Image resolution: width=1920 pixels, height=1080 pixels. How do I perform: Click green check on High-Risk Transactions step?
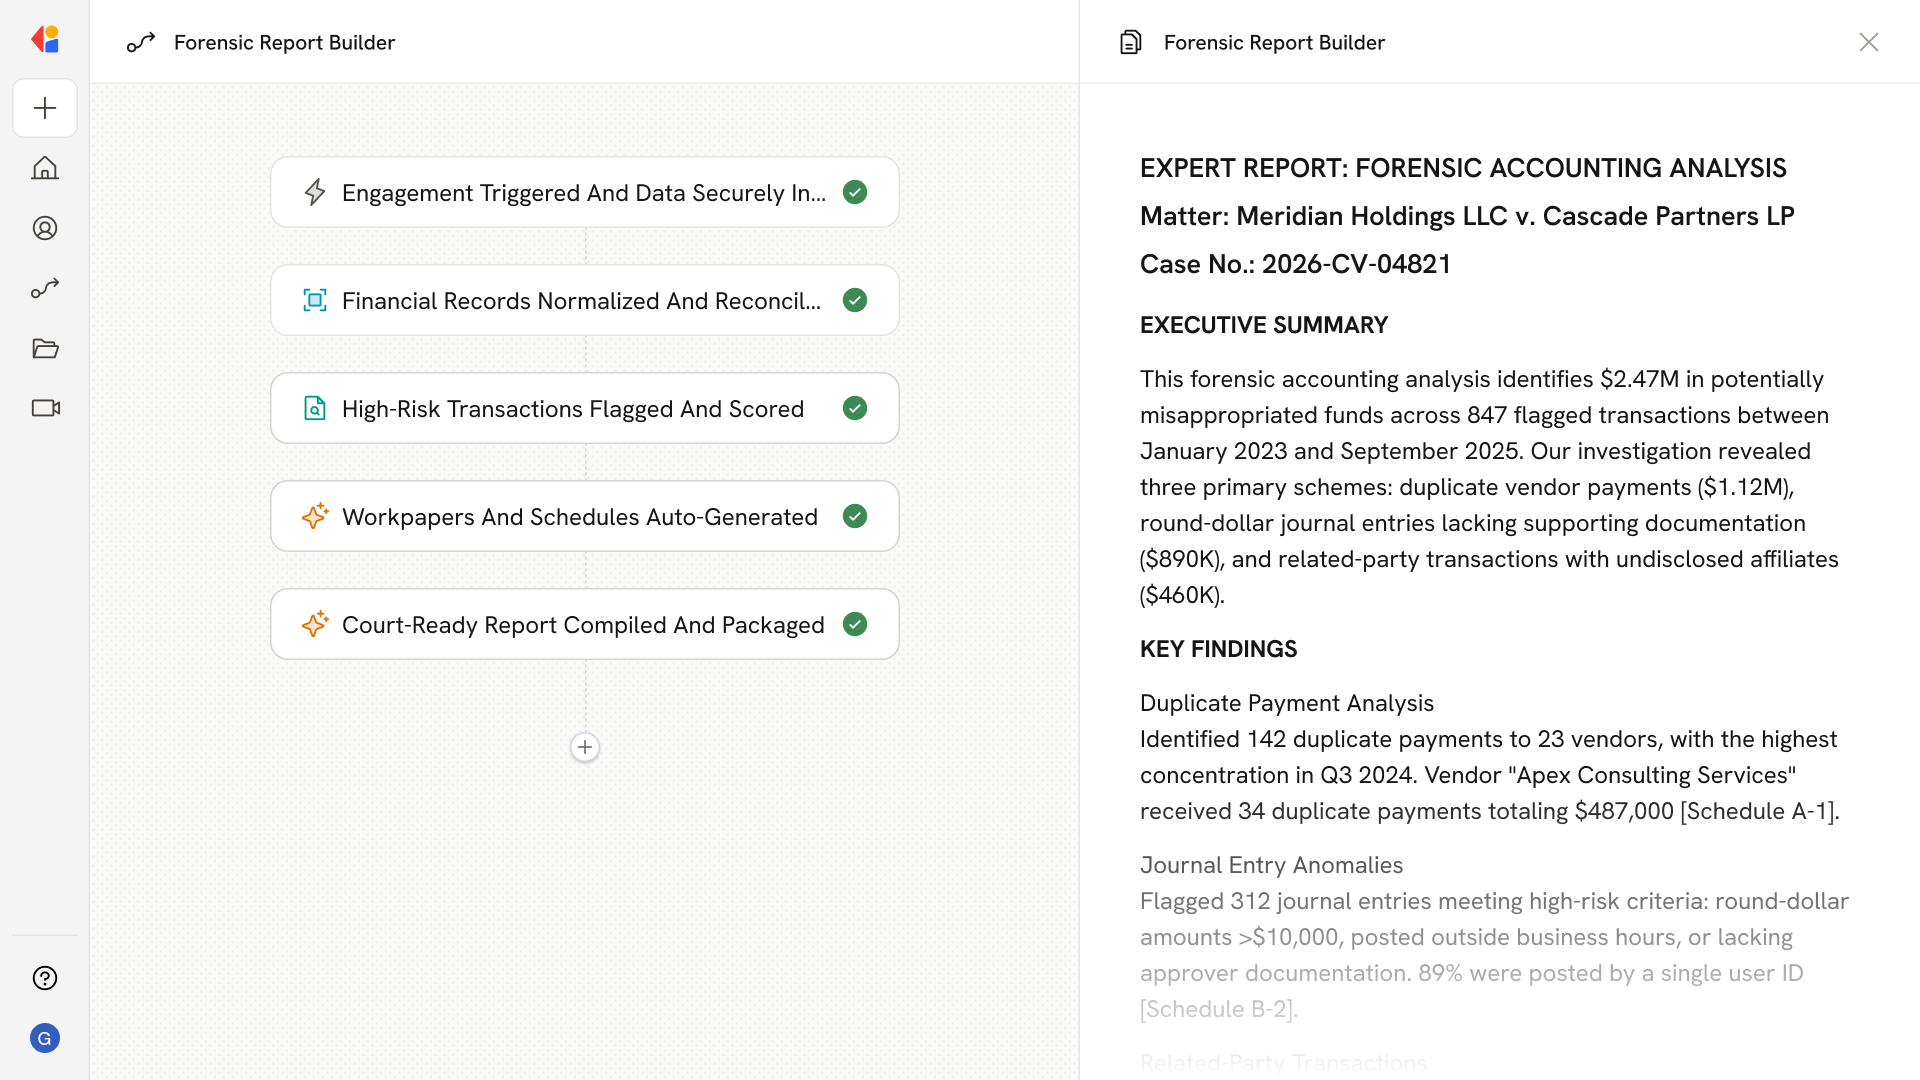tap(855, 408)
